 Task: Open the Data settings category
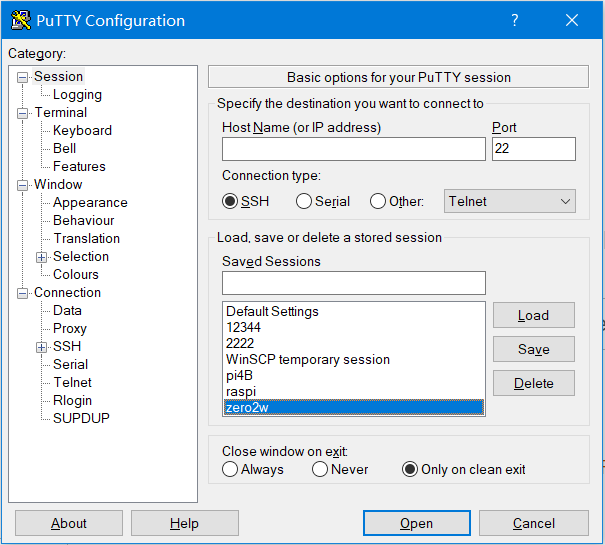pyautogui.click(x=67, y=310)
